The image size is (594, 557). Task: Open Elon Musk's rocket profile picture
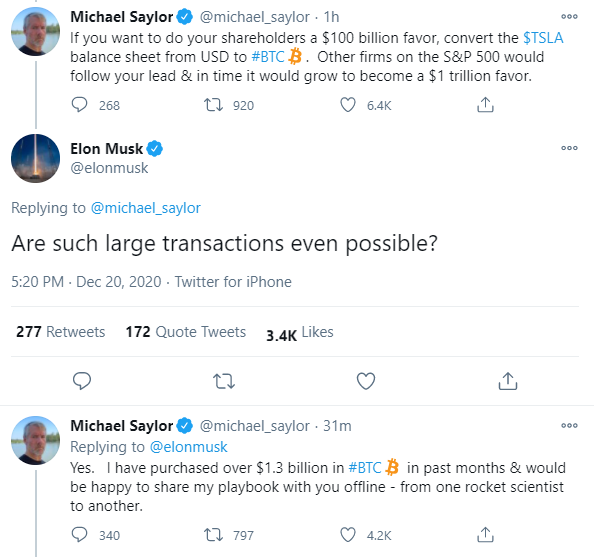coord(36,158)
